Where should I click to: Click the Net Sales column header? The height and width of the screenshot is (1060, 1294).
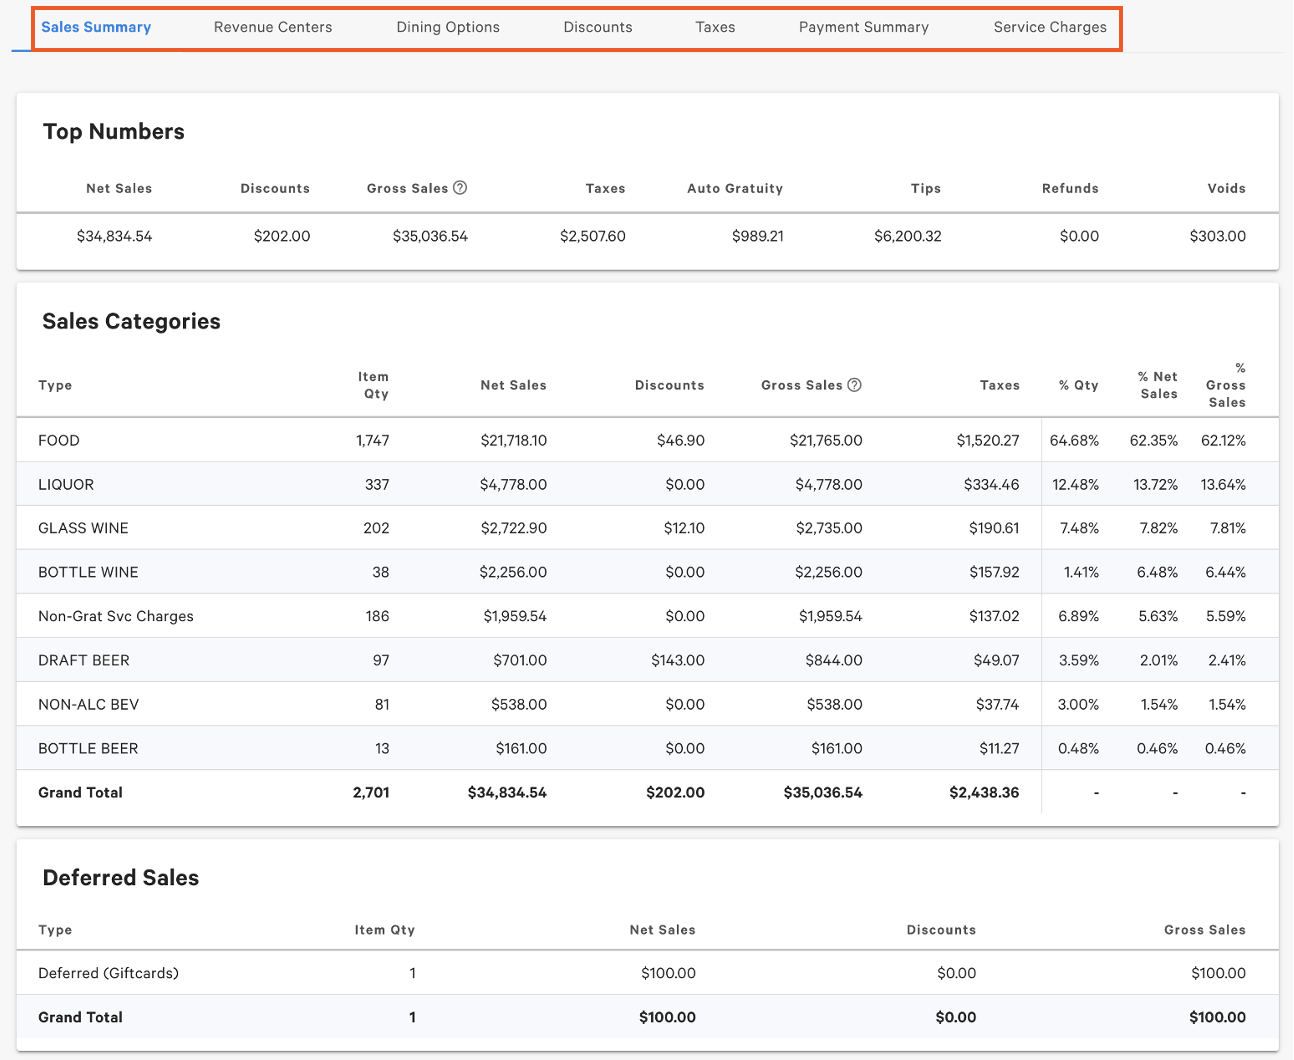pos(513,384)
